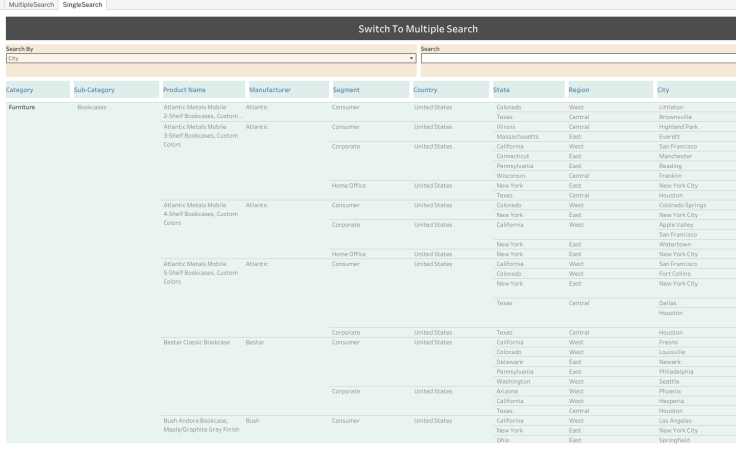
Task: Click the Product Name column header
Action: [184, 90]
